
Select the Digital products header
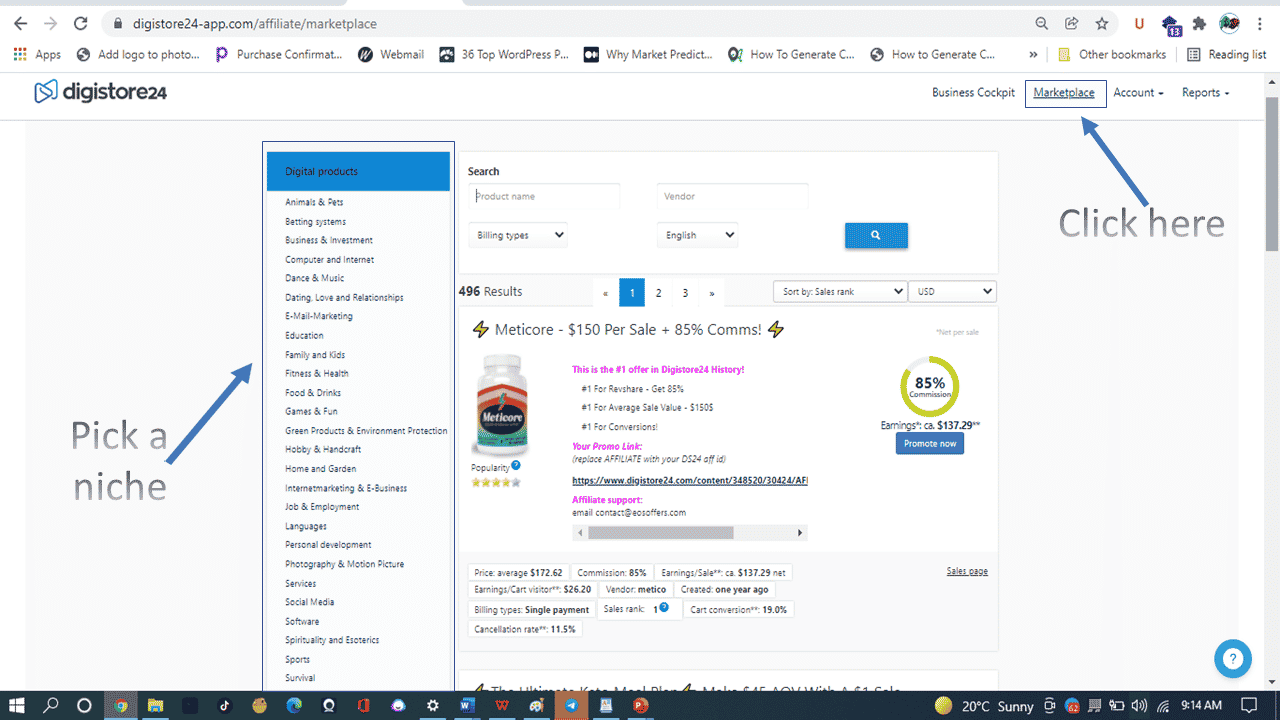point(358,171)
